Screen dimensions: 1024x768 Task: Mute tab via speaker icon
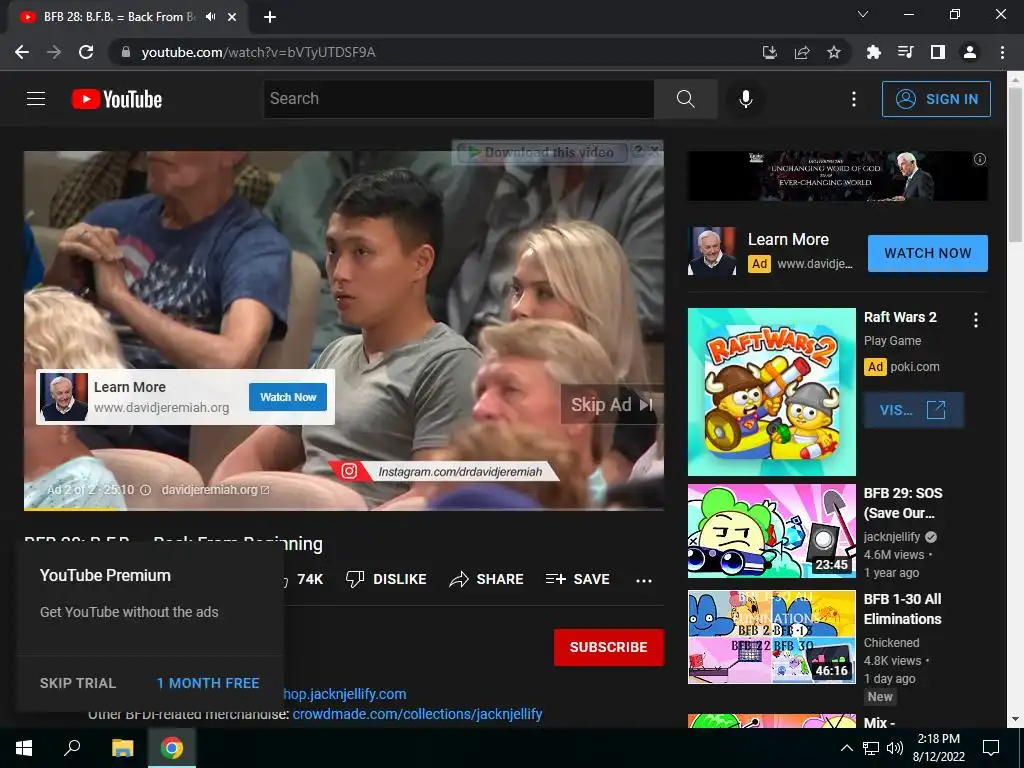pyautogui.click(x=210, y=17)
